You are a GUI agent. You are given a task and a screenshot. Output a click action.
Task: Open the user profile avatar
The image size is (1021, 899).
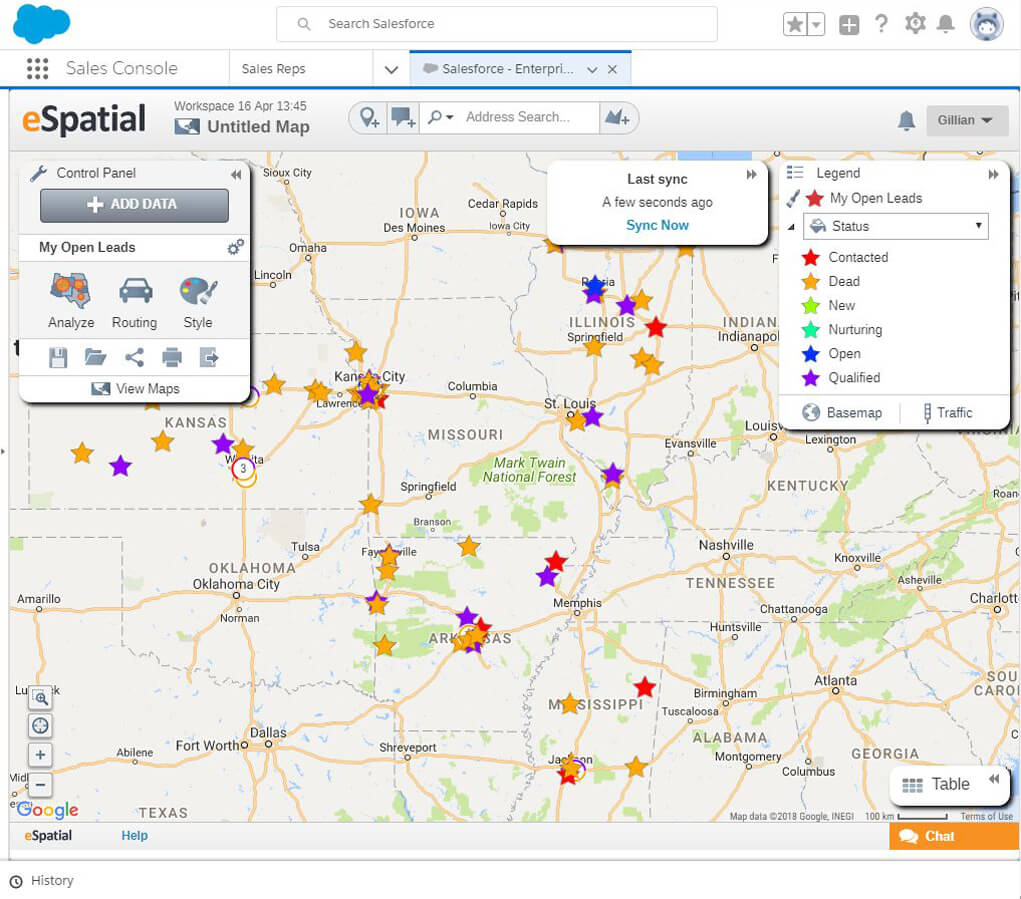[986, 25]
